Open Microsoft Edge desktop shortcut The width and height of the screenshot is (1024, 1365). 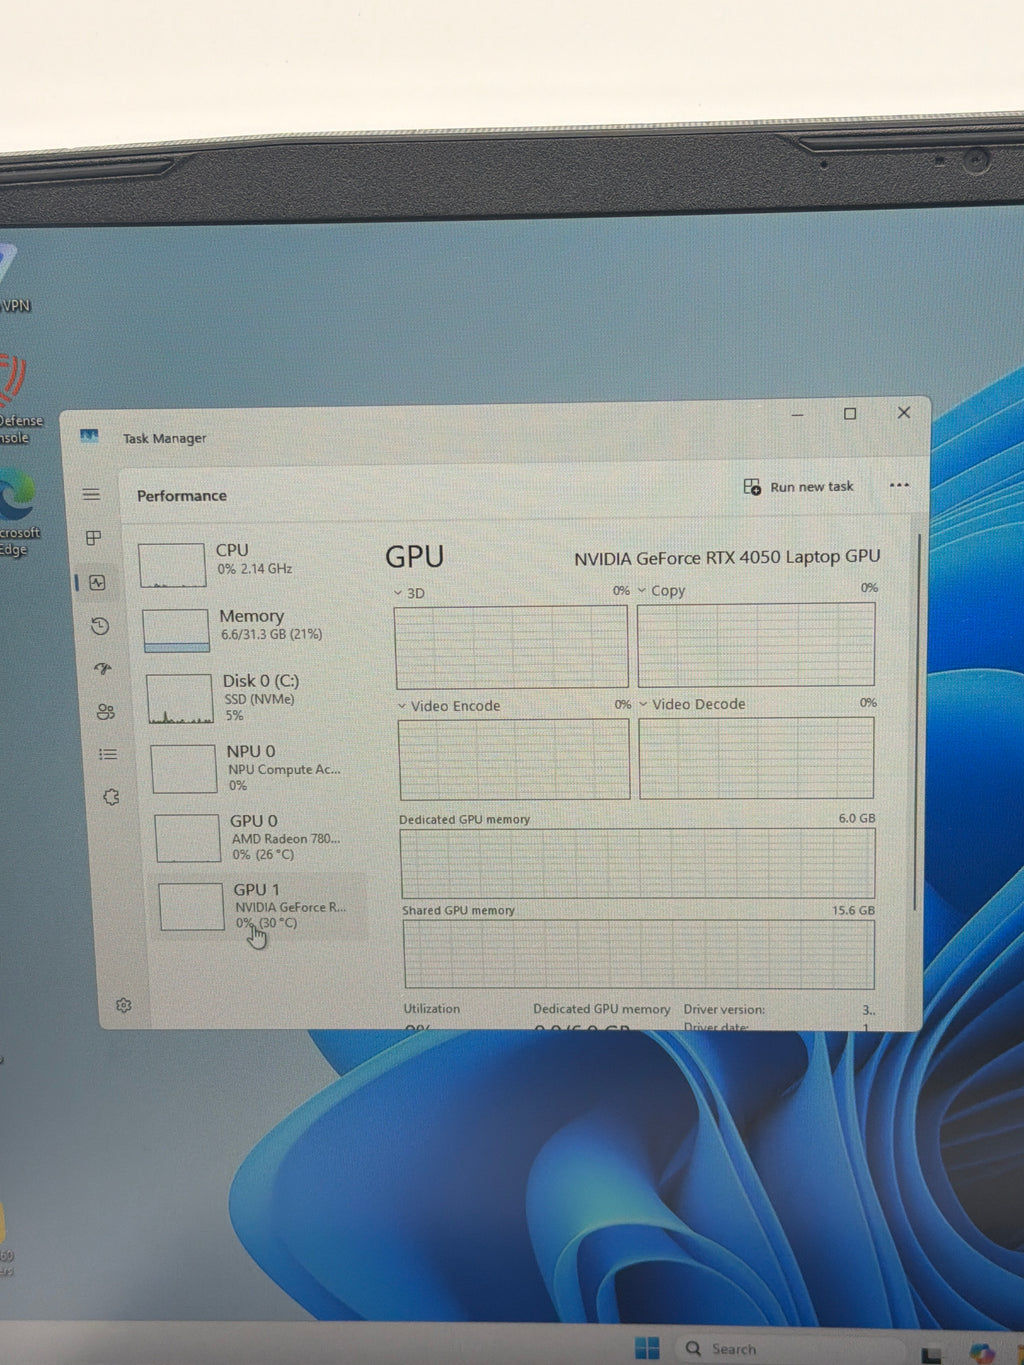click(x=19, y=512)
